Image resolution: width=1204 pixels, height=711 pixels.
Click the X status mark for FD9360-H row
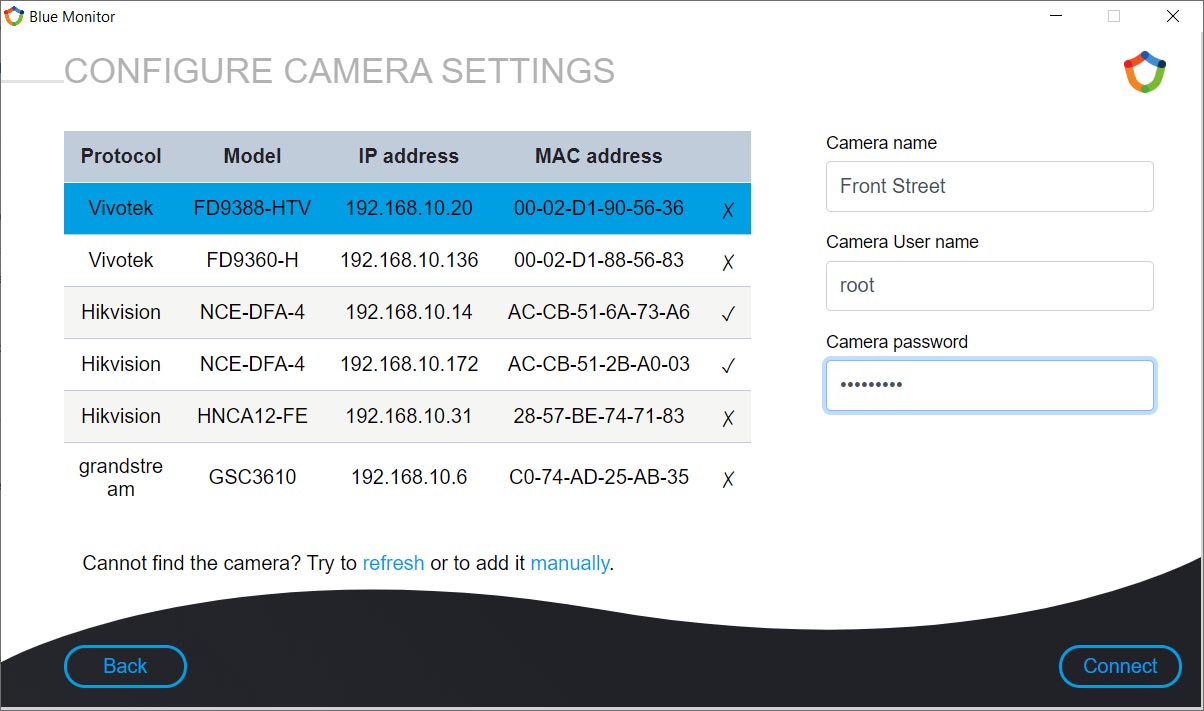(728, 261)
